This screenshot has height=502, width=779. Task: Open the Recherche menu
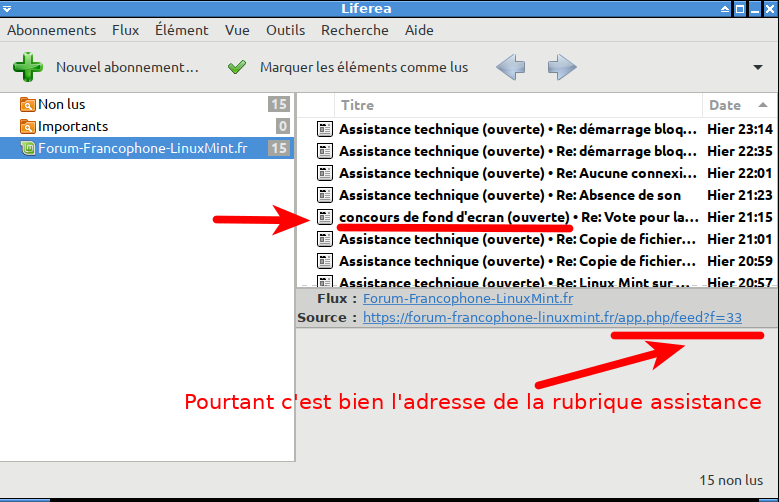(x=355, y=30)
